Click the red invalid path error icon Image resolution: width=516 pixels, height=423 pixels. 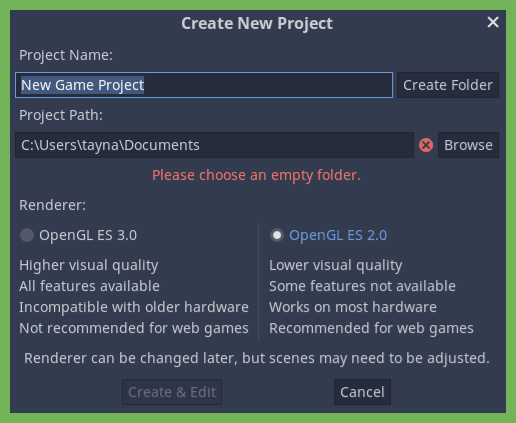(x=426, y=145)
